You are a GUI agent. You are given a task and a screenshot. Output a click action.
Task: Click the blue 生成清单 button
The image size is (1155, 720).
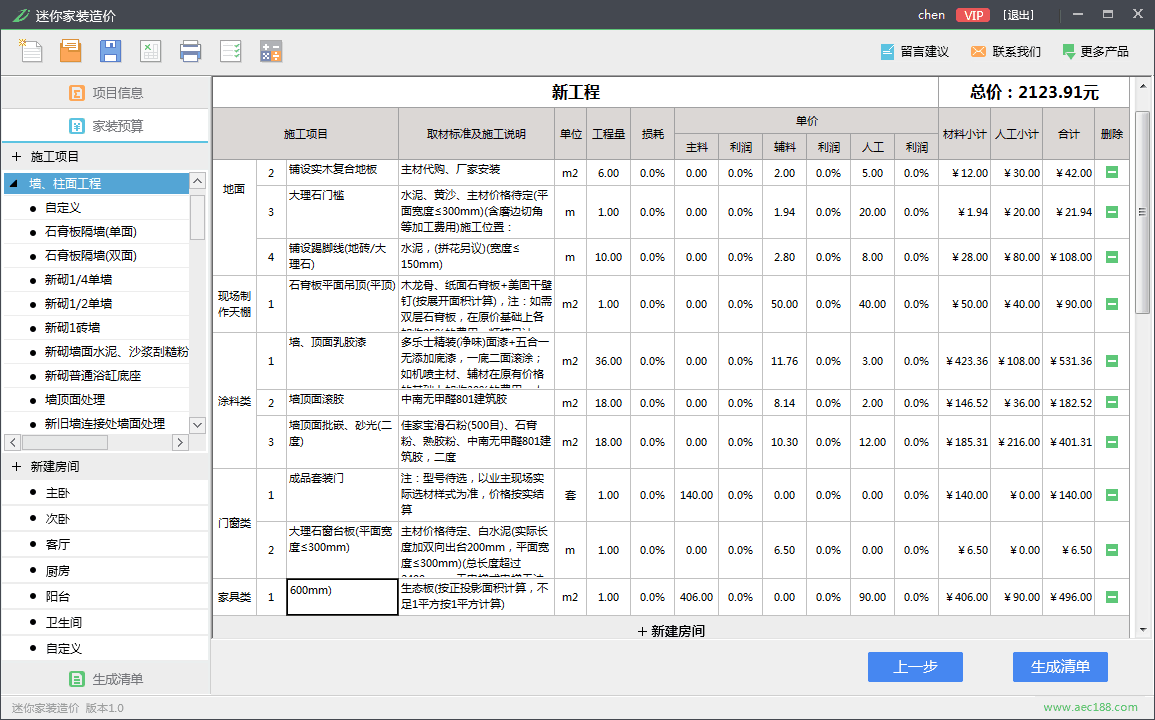(1060, 667)
